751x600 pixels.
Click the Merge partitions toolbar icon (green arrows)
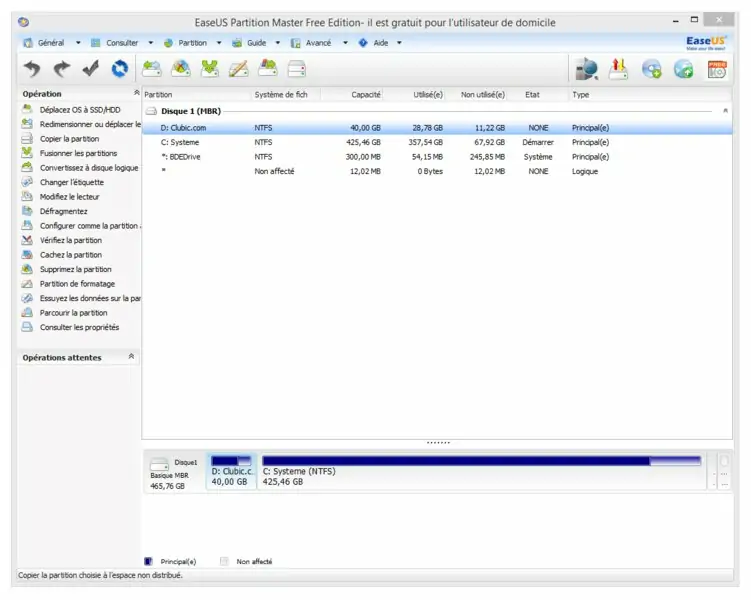pyautogui.click(x=210, y=69)
